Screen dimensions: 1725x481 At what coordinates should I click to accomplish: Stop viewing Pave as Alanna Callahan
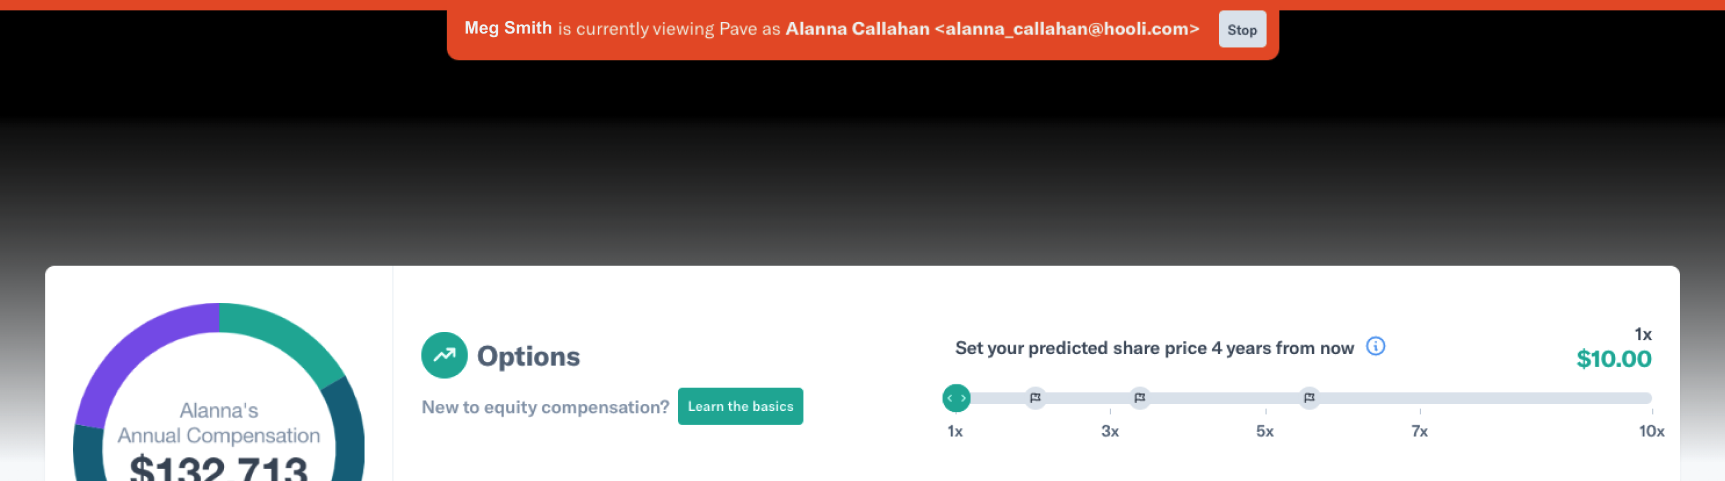point(1242,29)
